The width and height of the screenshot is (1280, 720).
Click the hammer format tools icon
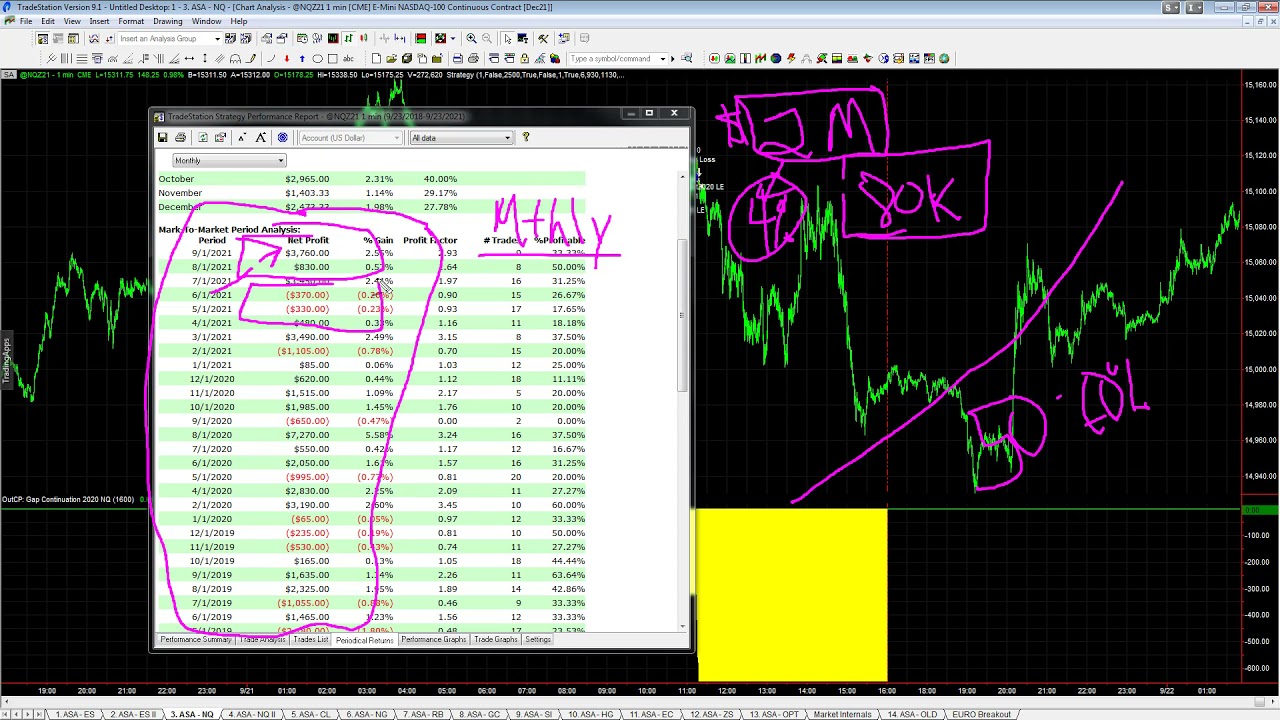543,39
